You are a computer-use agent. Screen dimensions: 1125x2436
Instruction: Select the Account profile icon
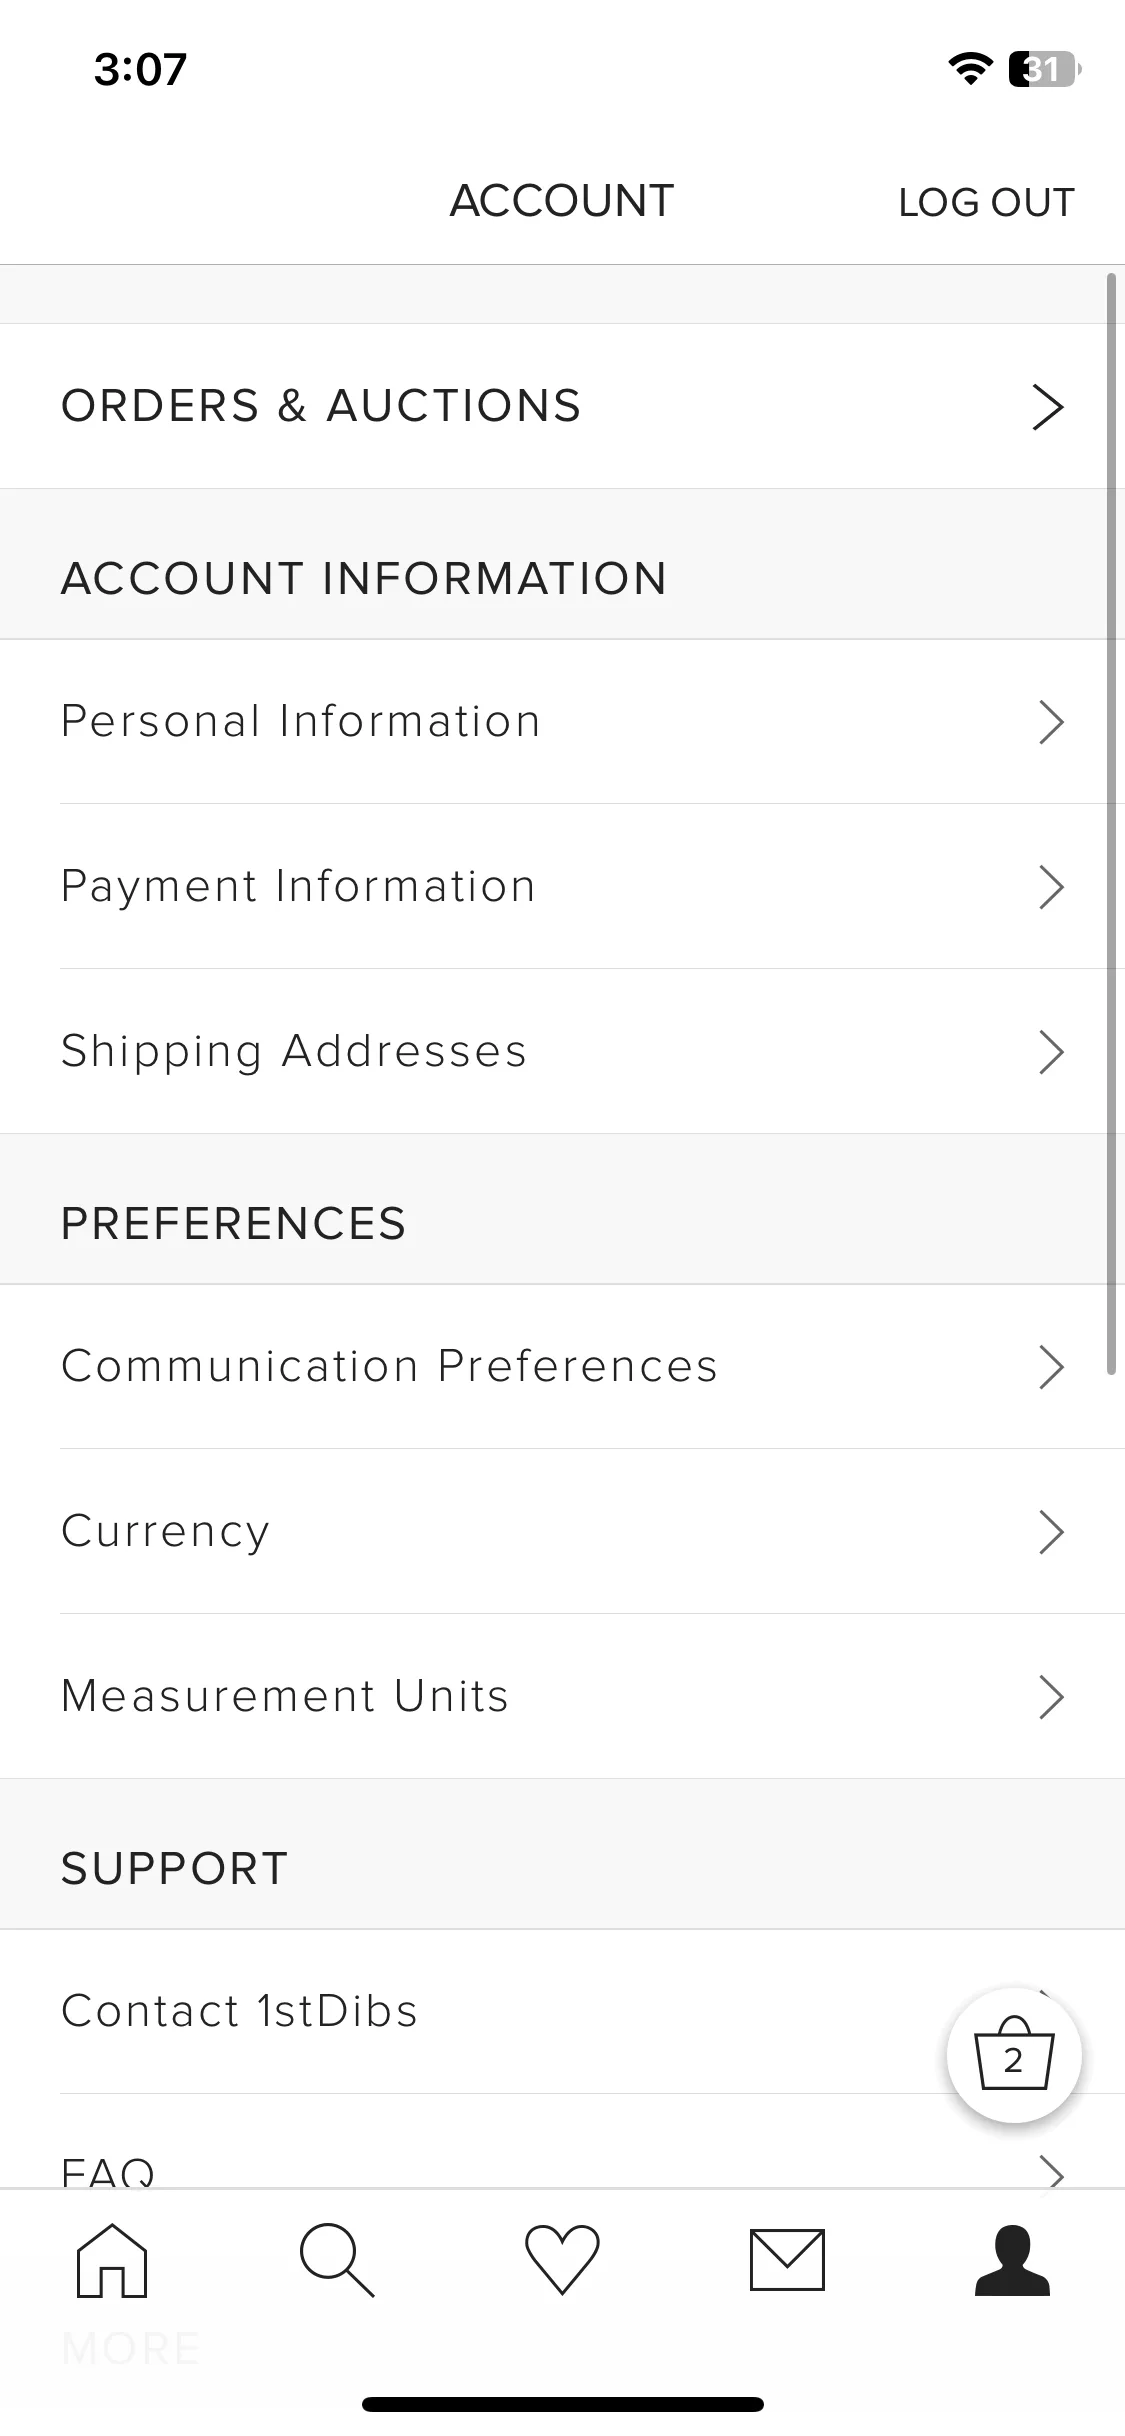(x=1012, y=2260)
